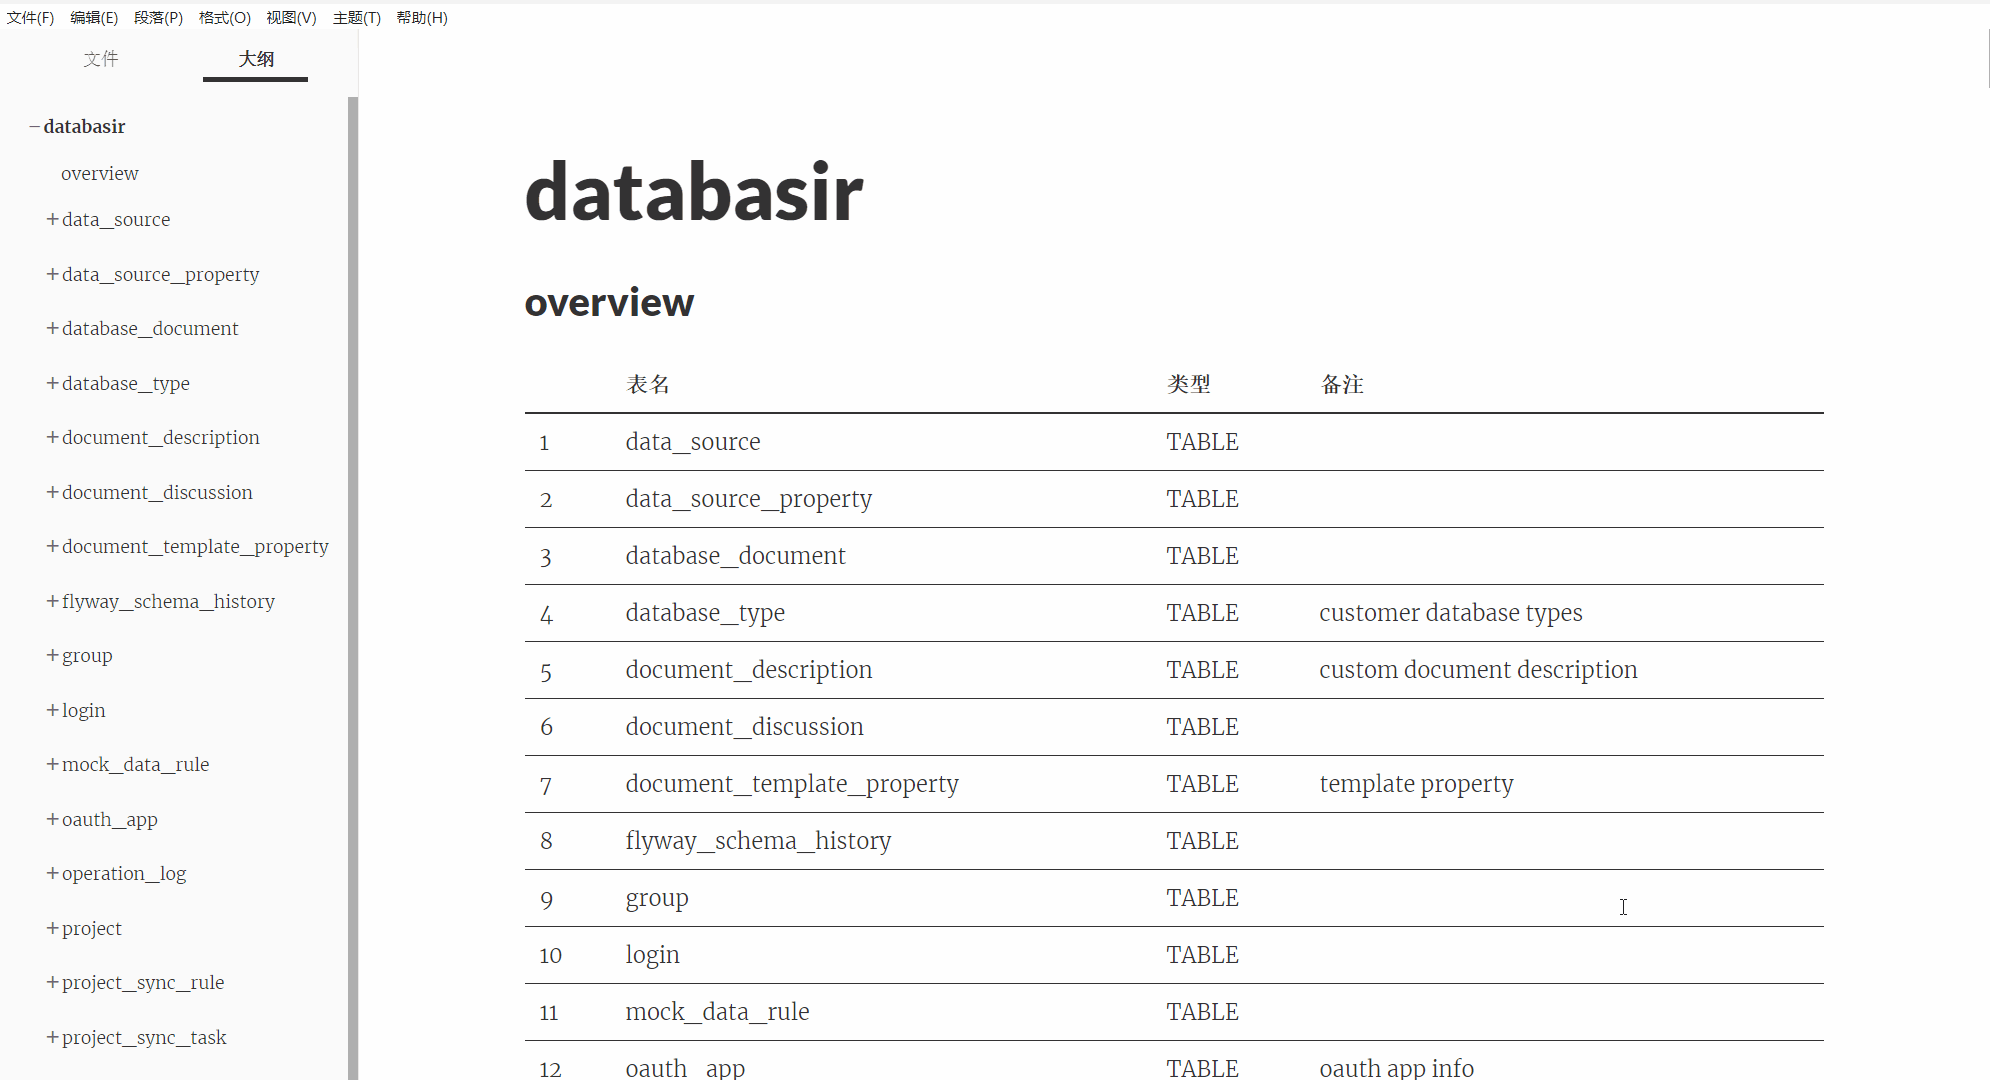
Task: Expand the document_discussion outline node
Action: click(x=51, y=492)
